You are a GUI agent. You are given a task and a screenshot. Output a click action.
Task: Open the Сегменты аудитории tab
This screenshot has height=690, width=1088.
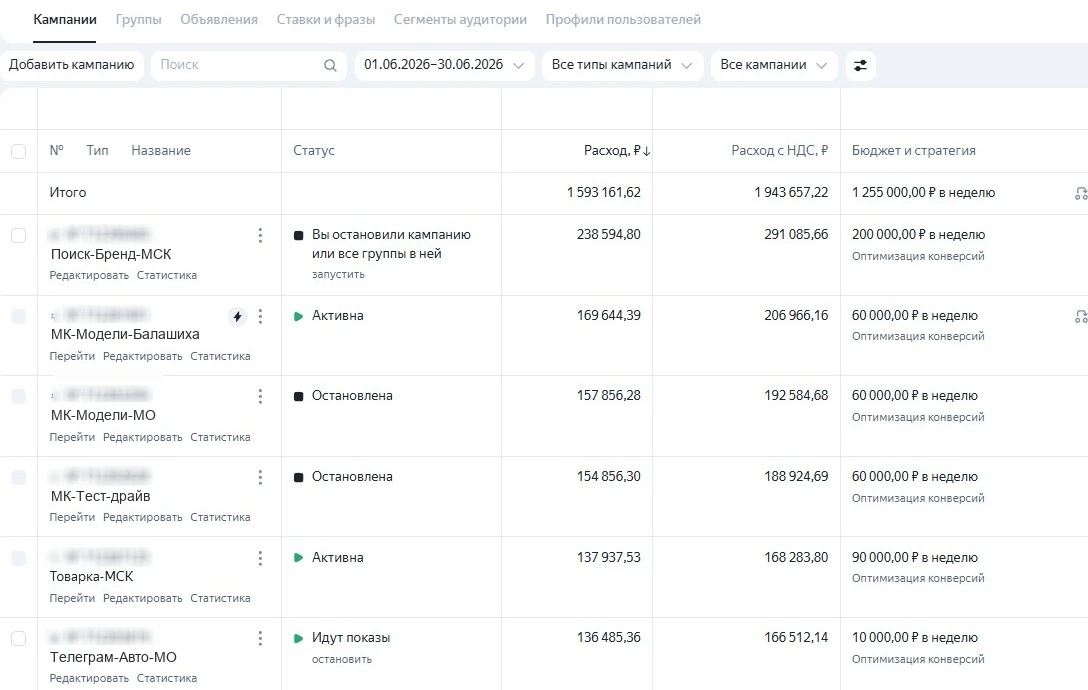[x=461, y=19]
